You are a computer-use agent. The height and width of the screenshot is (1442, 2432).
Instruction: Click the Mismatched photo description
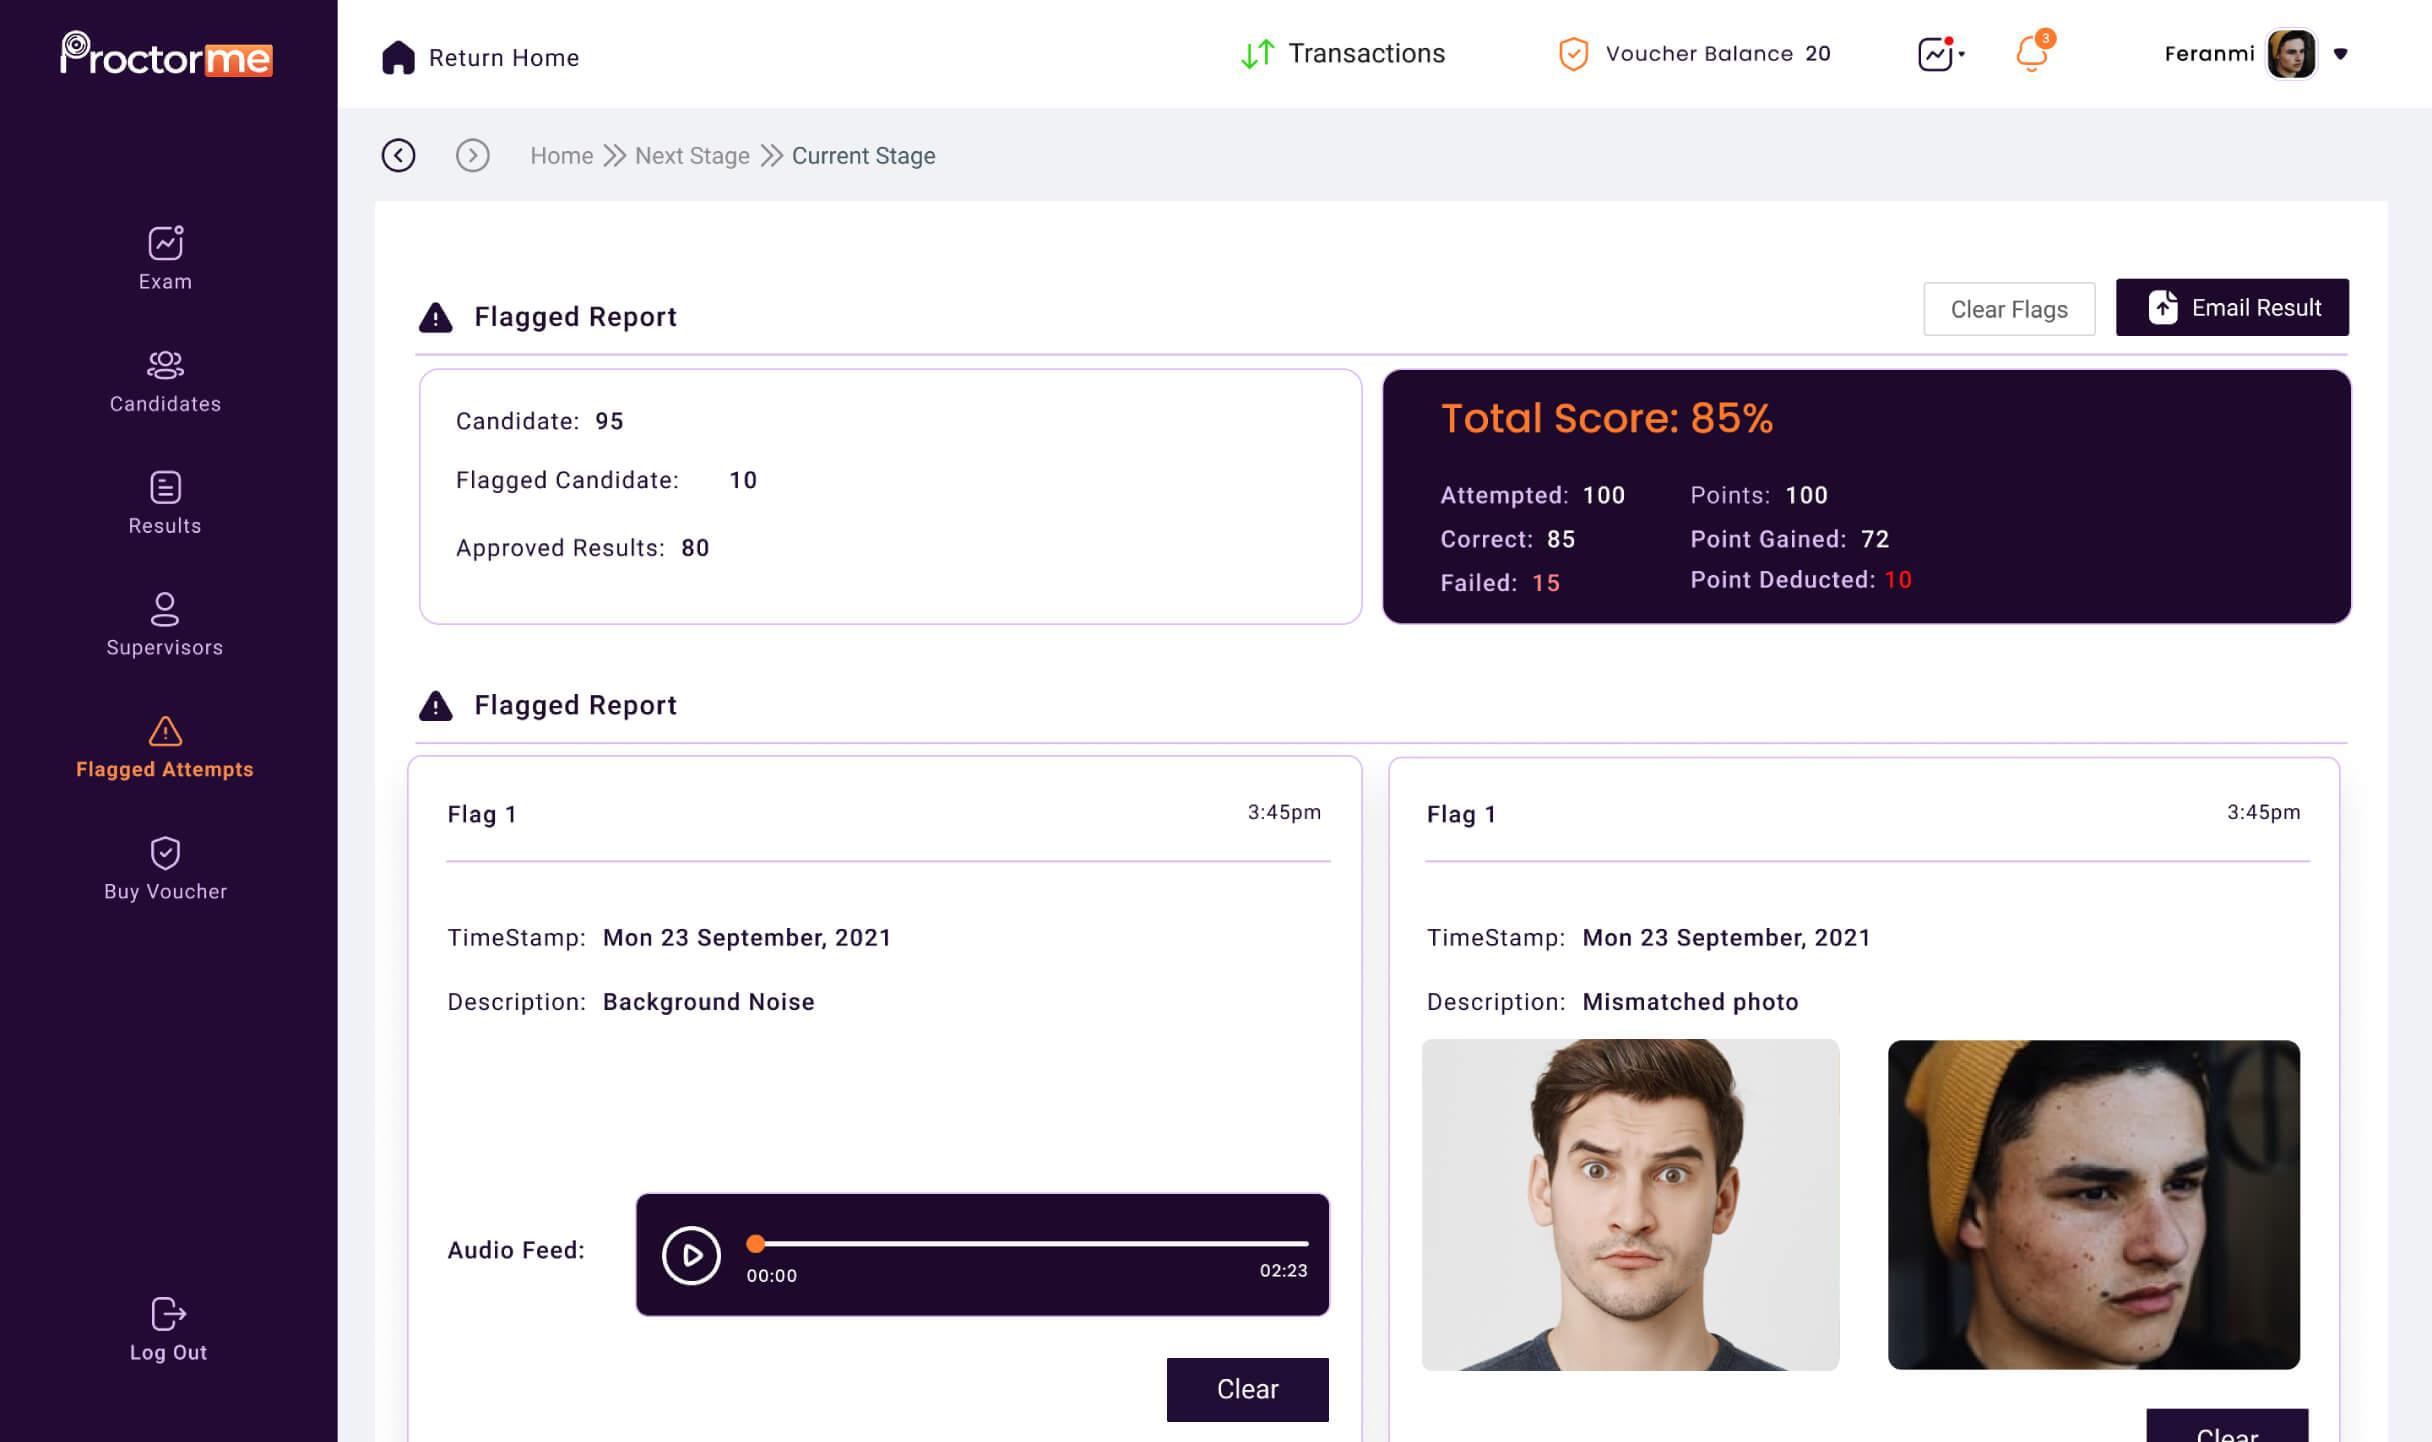pyautogui.click(x=1690, y=1002)
